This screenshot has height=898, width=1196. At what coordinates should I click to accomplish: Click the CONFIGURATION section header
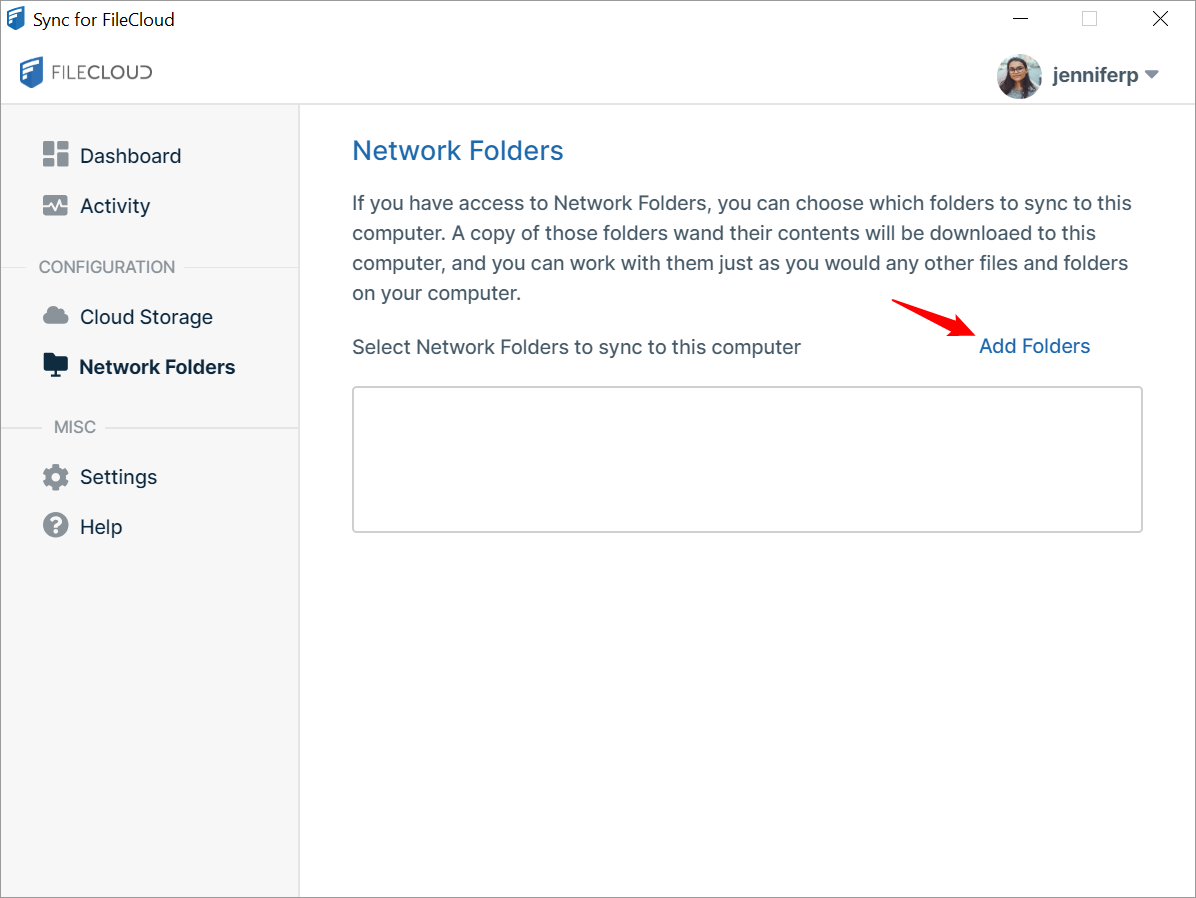(x=106, y=267)
